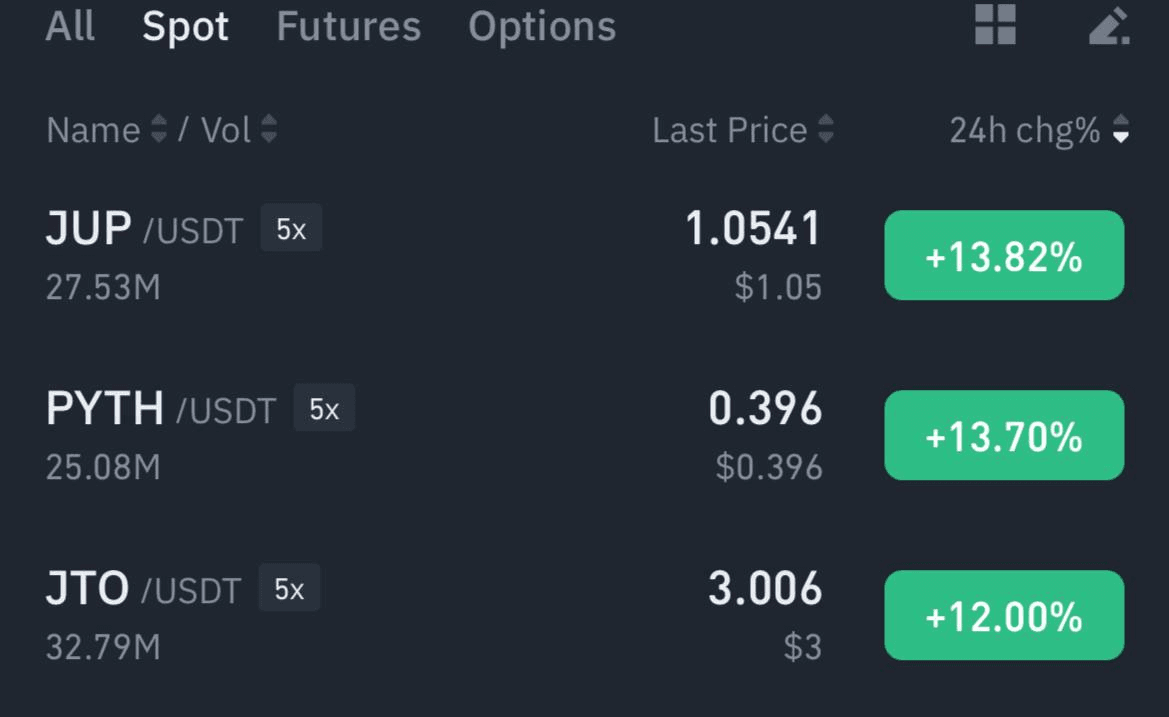Sort by Last Price arrows icon
1169x717 pixels.
(x=825, y=129)
